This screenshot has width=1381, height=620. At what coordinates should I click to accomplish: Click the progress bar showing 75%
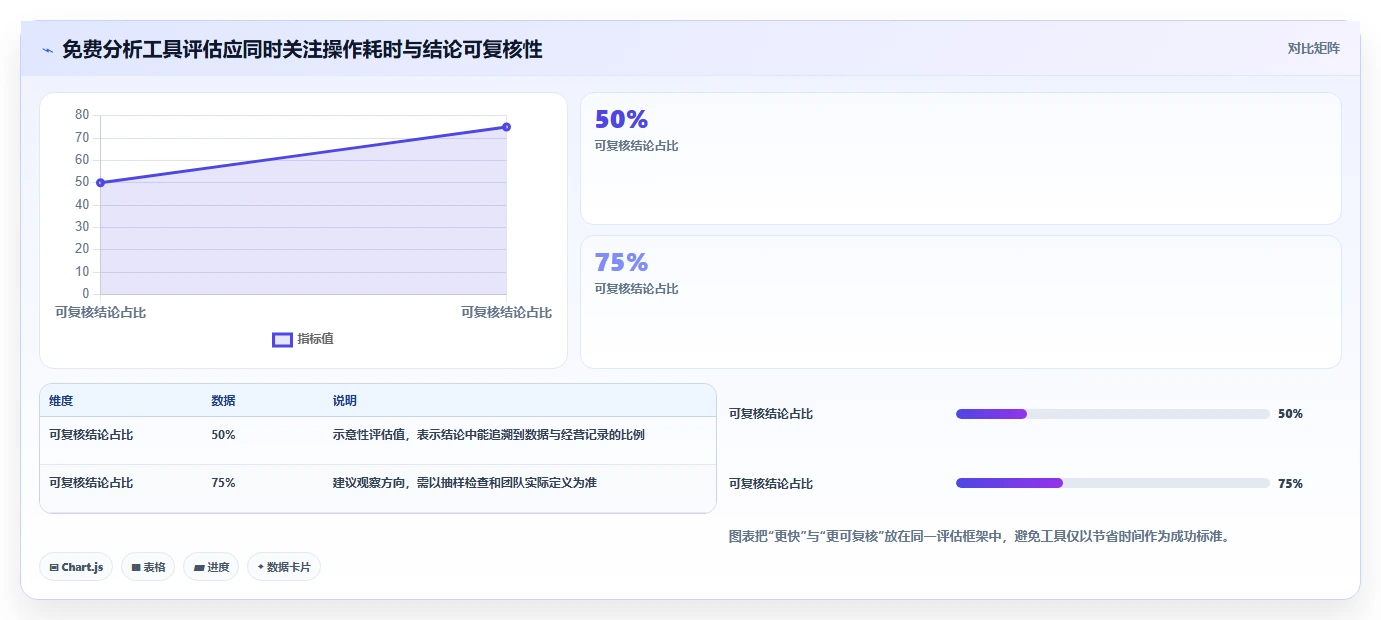pos(1113,483)
